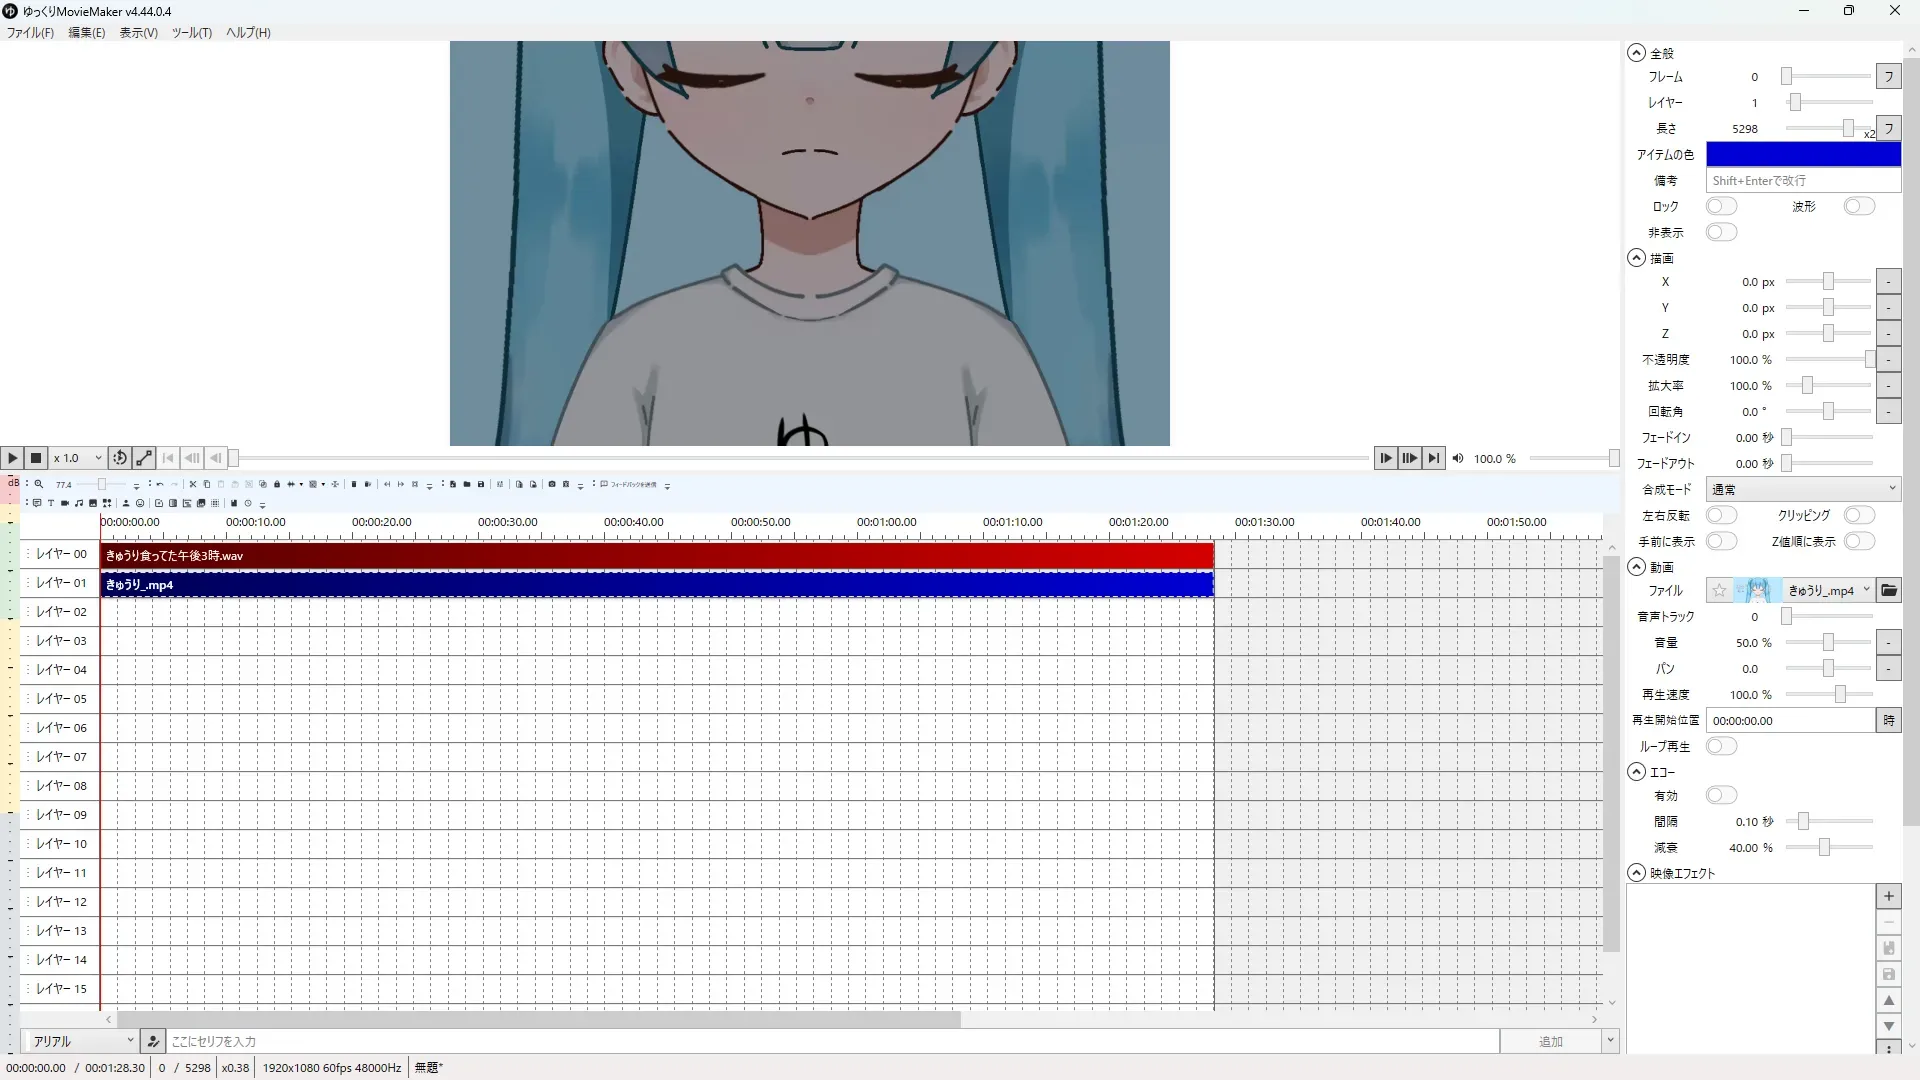Click the add video camera item icon

[x=65, y=503]
